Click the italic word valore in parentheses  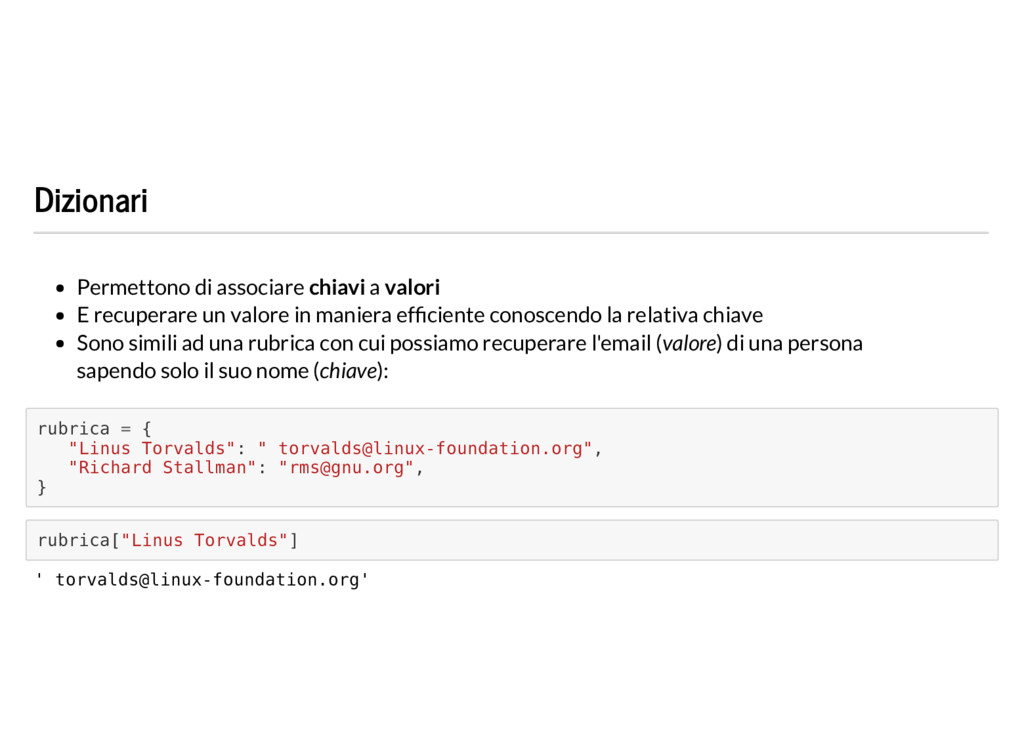point(690,343)
